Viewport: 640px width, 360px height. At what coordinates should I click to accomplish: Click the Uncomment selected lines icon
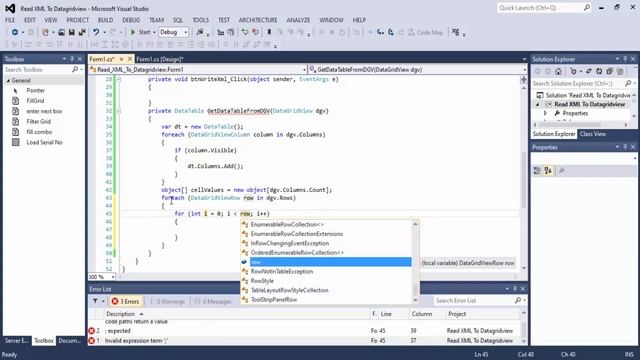pos(255,32)
